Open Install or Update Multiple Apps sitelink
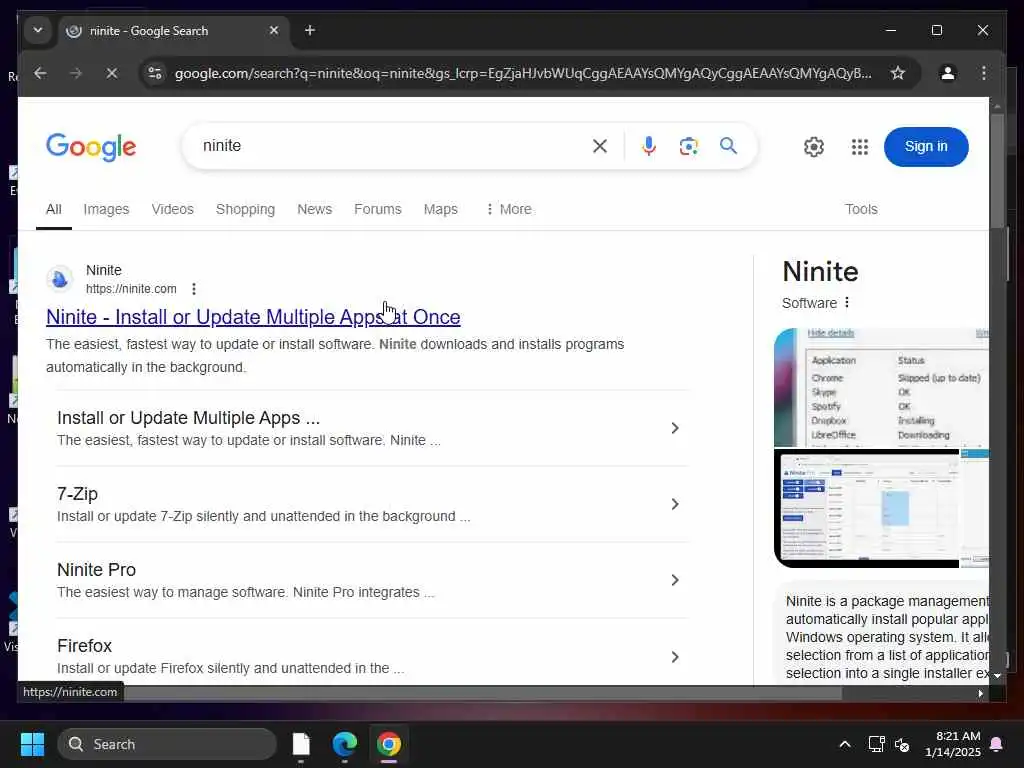Screen dimensions: 1024x768 point(188,418)
